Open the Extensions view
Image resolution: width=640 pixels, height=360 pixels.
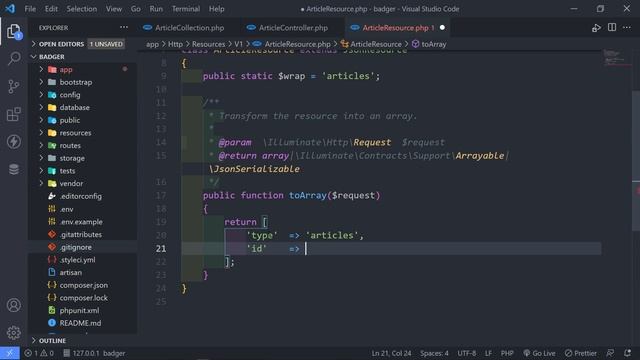[x=14, y=114]
